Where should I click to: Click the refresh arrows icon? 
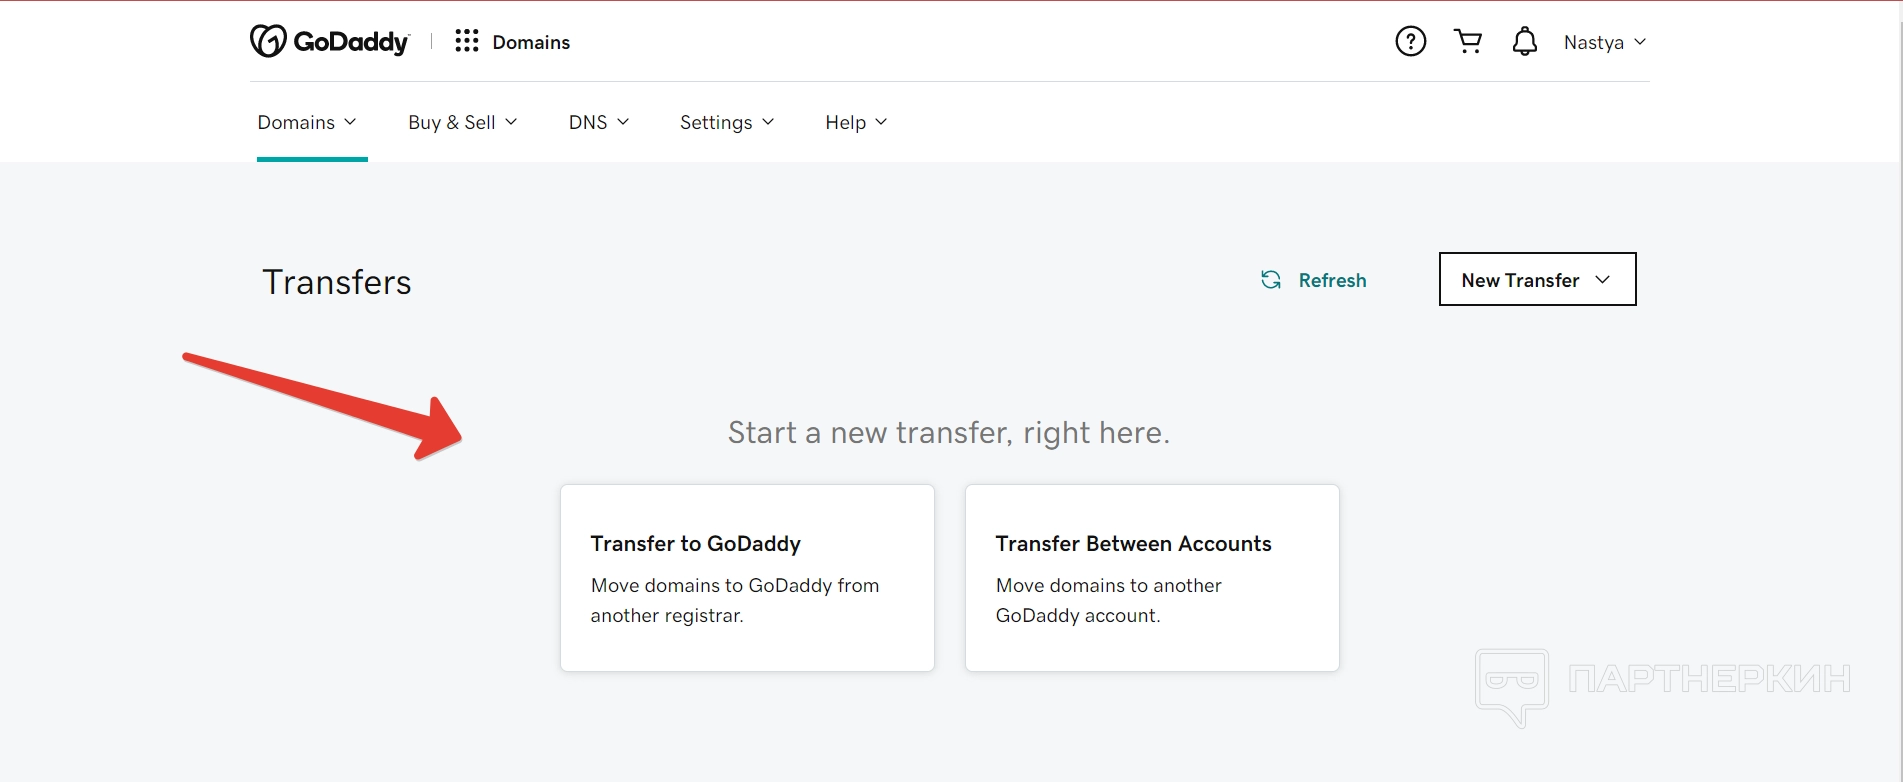coord(1271,280)
